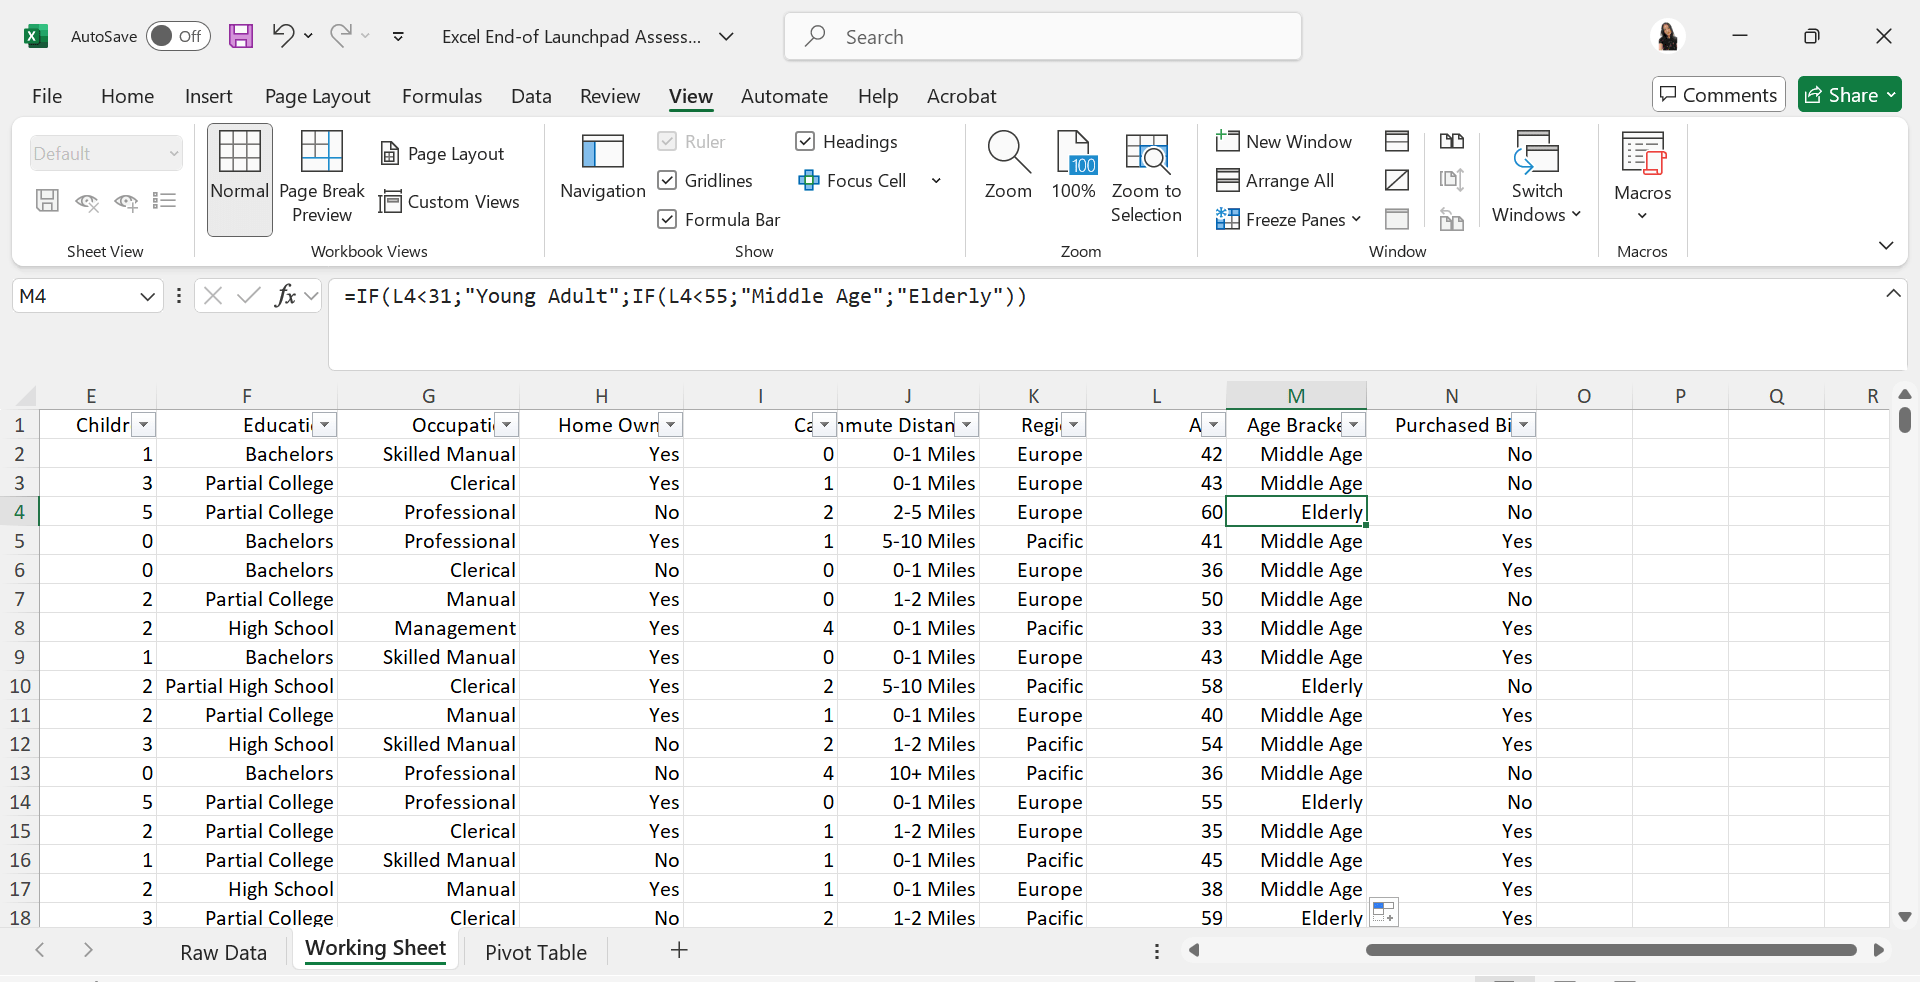Turn on the AutoSave toggle
Screen dimensions: 1920x982
[x=178, y=37]
